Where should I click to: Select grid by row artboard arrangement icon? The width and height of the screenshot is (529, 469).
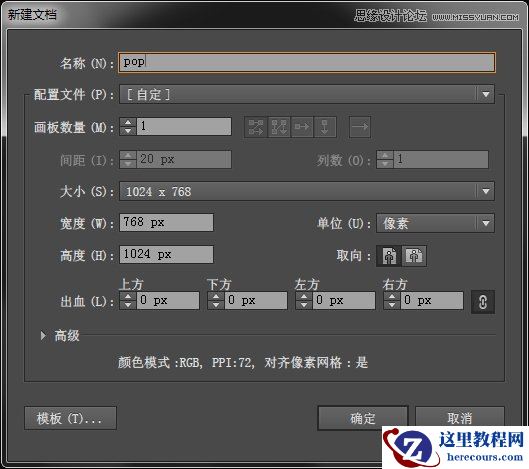click(256, 127)
